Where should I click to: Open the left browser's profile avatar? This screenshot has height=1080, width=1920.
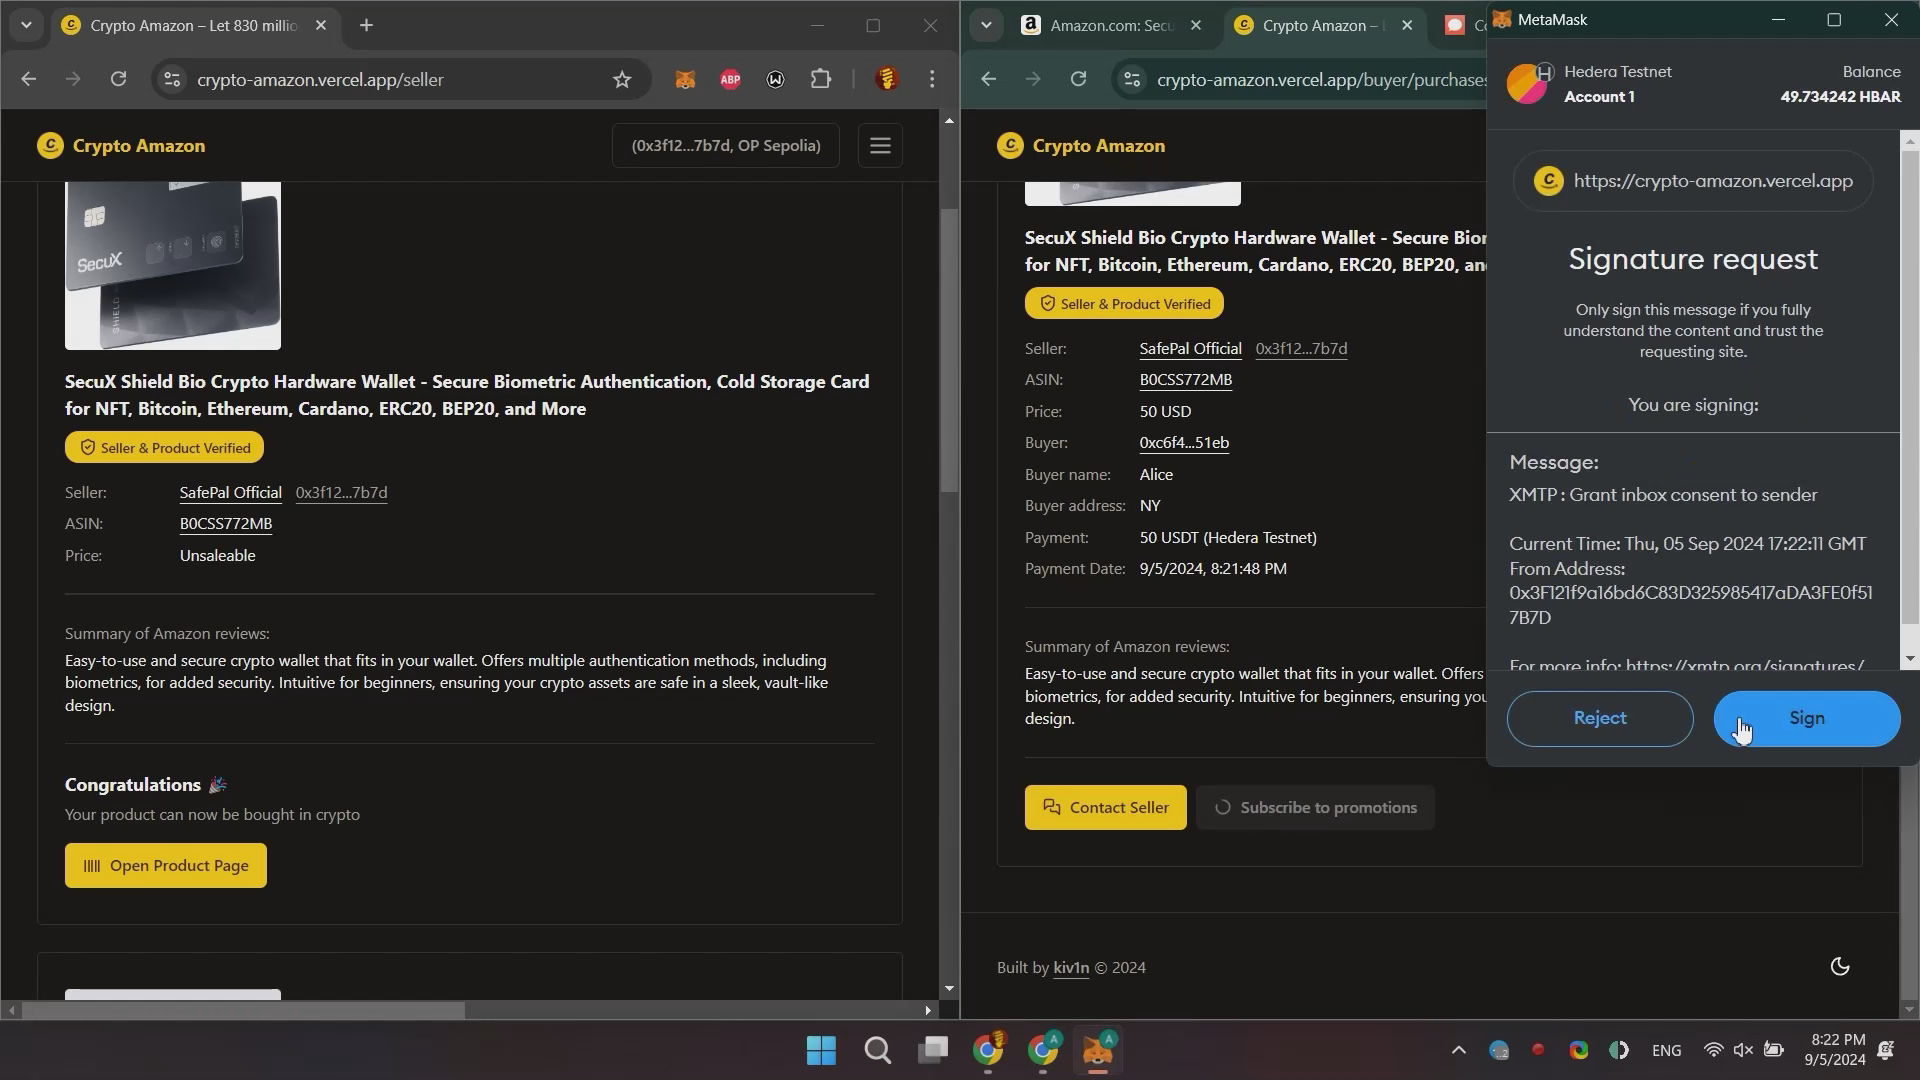886,79
